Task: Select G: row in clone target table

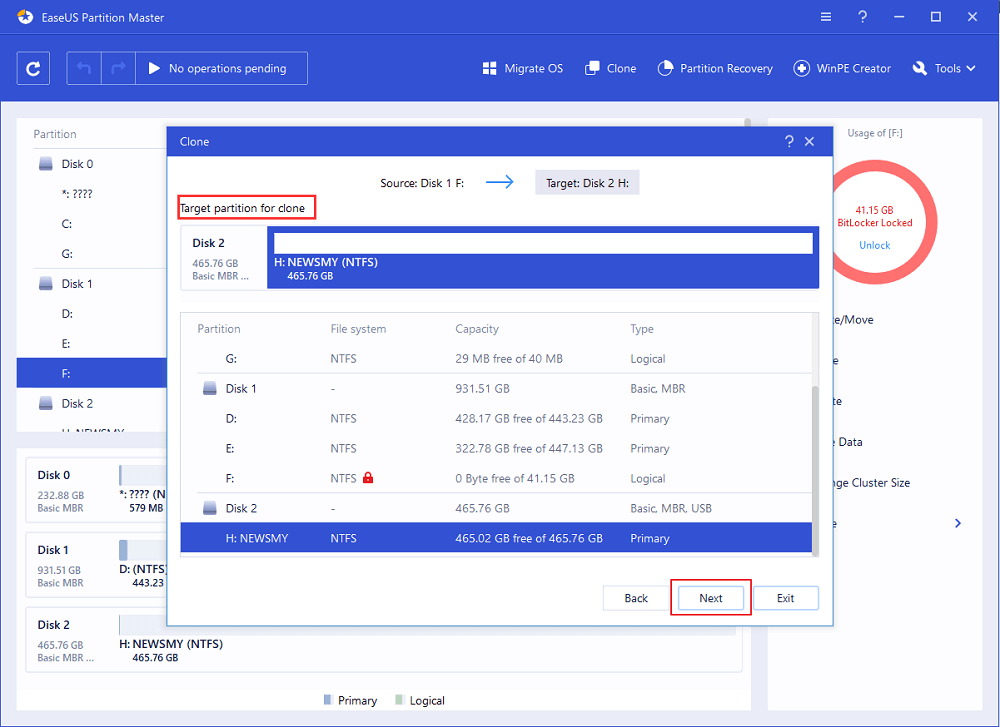Action: click(x=496, y=358)
